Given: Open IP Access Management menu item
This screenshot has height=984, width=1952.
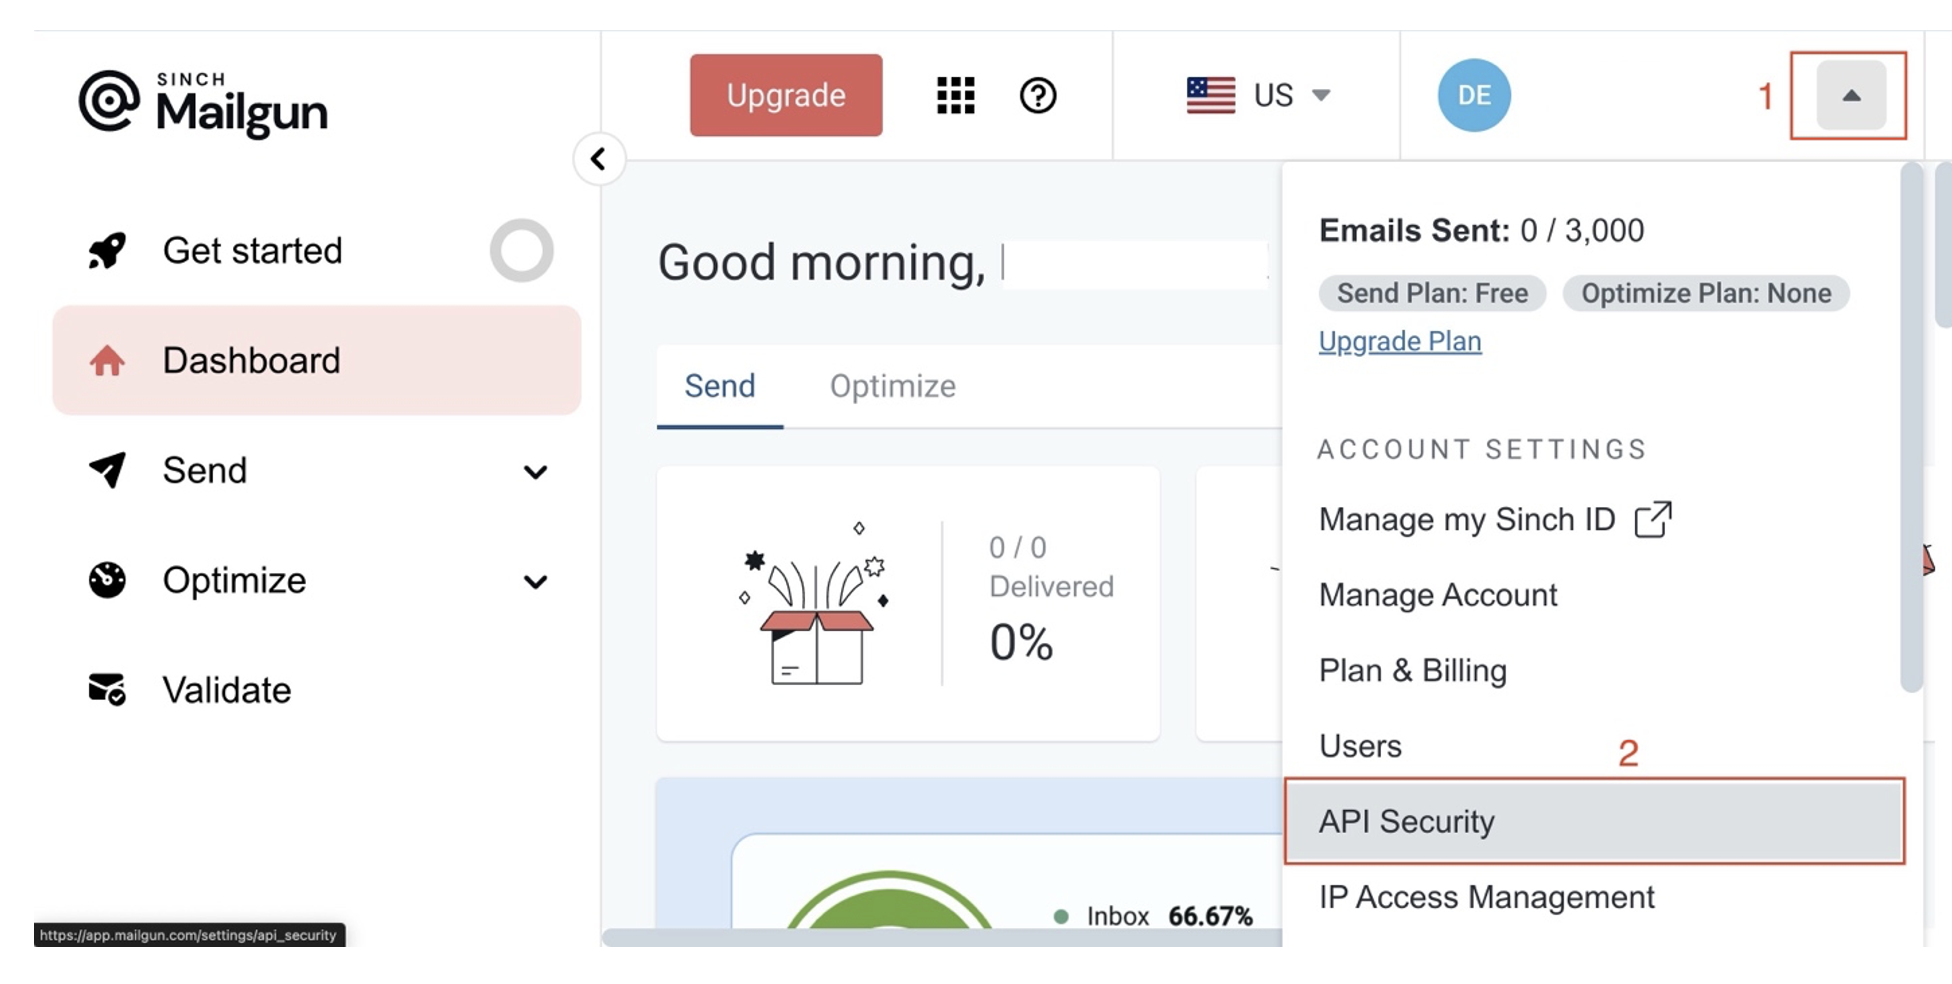Looking at the screenshot, I should (1486, 897).
